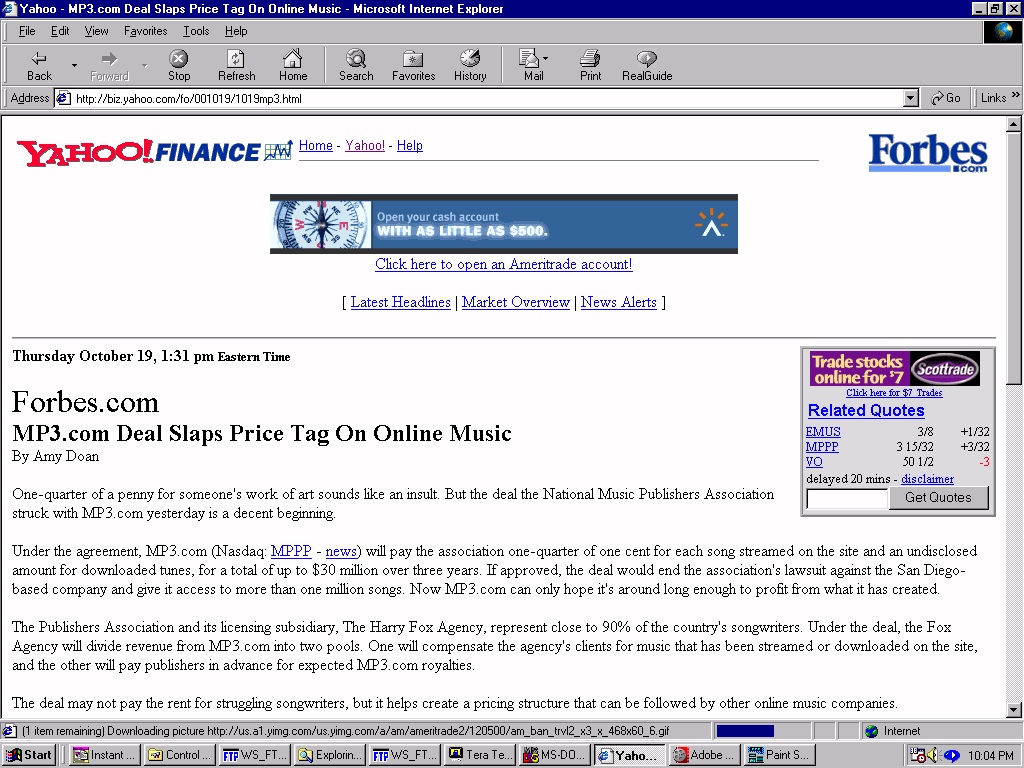The height and width of the screenshot is (768, 1024).
Task: Open the News Alerts link
Action: [618, 302]
